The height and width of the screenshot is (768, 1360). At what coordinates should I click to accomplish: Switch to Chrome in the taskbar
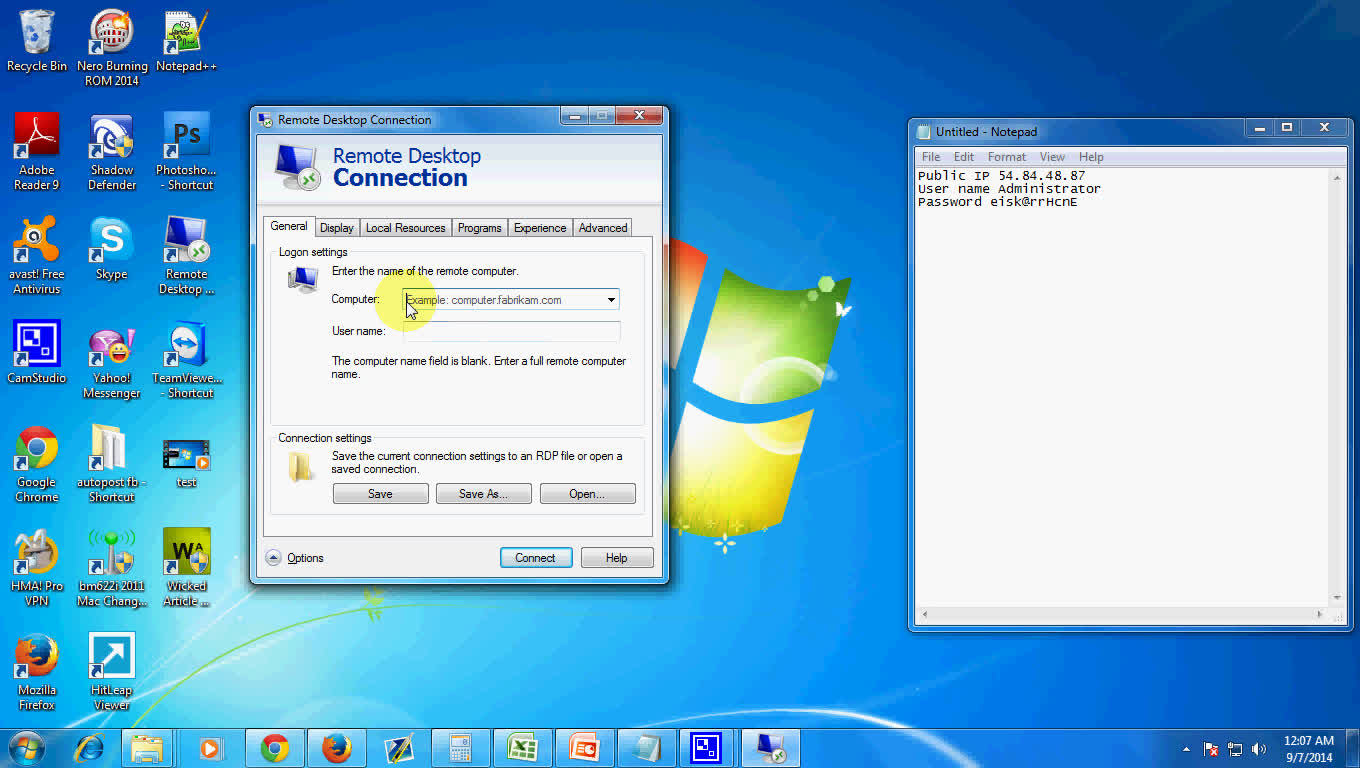click(x=275, y=748)
